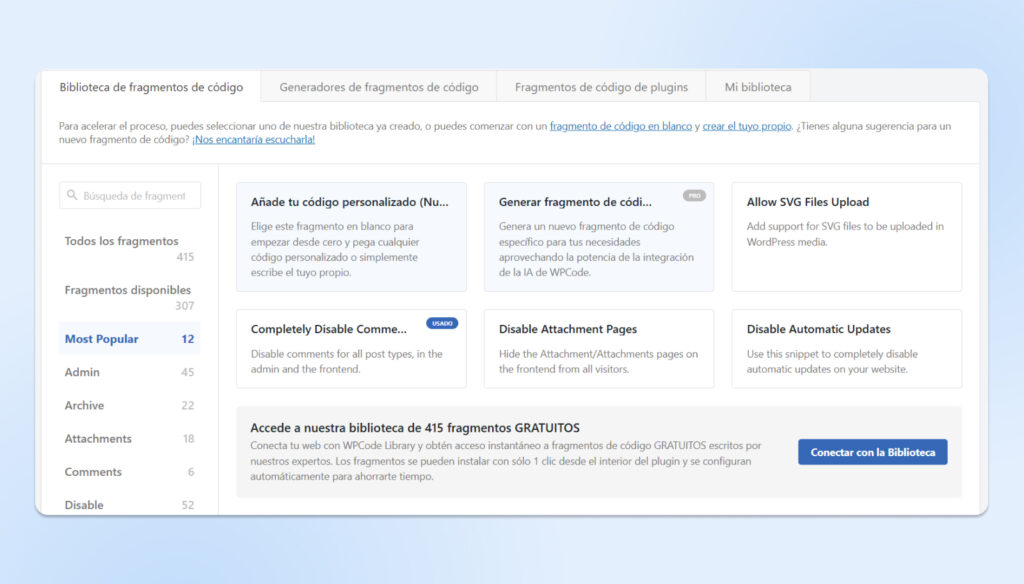
Task: Open Fragmentos de código de plugins tab
Action: pyautogui.click(x=601, y=87)
